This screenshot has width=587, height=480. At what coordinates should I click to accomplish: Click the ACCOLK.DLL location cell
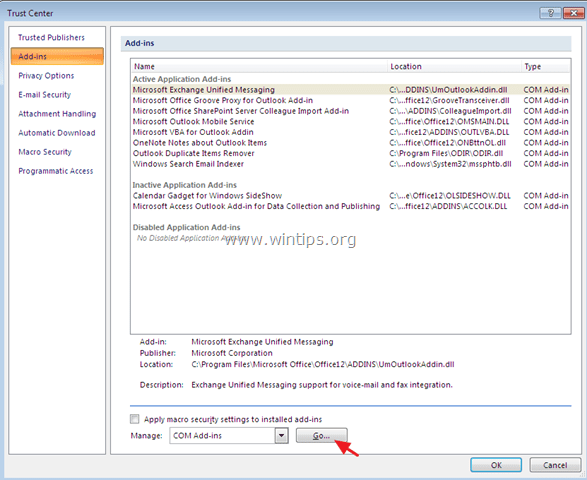448,206
